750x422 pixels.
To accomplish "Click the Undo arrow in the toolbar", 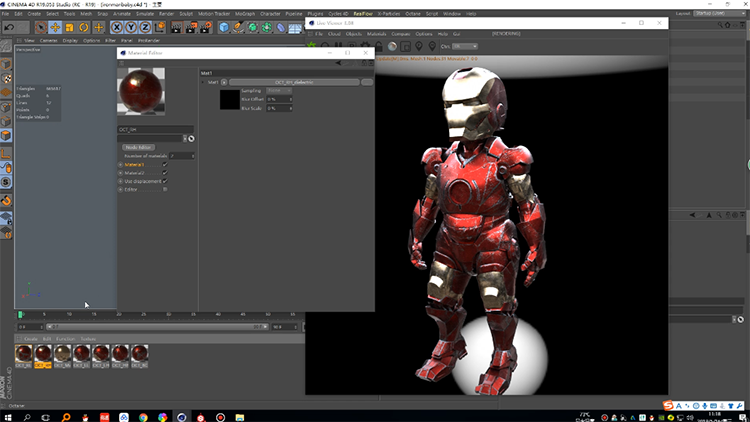I will tap(9, 26).
